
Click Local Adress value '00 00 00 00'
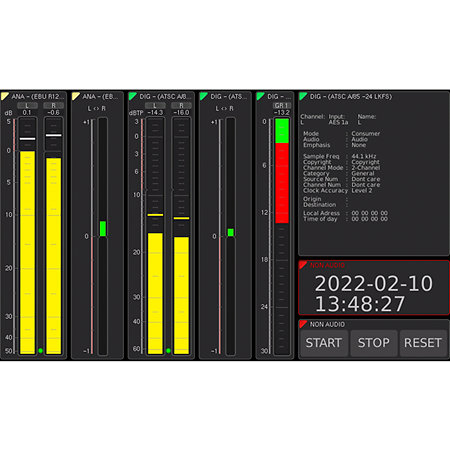pyautogui.click(x=370, y=213)
